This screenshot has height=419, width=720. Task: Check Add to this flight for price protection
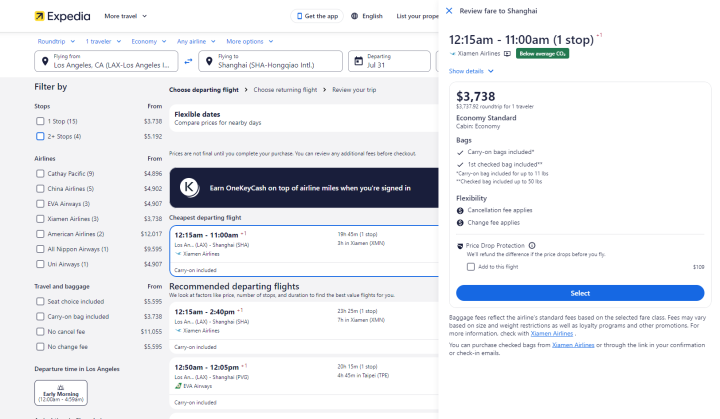[x=471, y=267]
